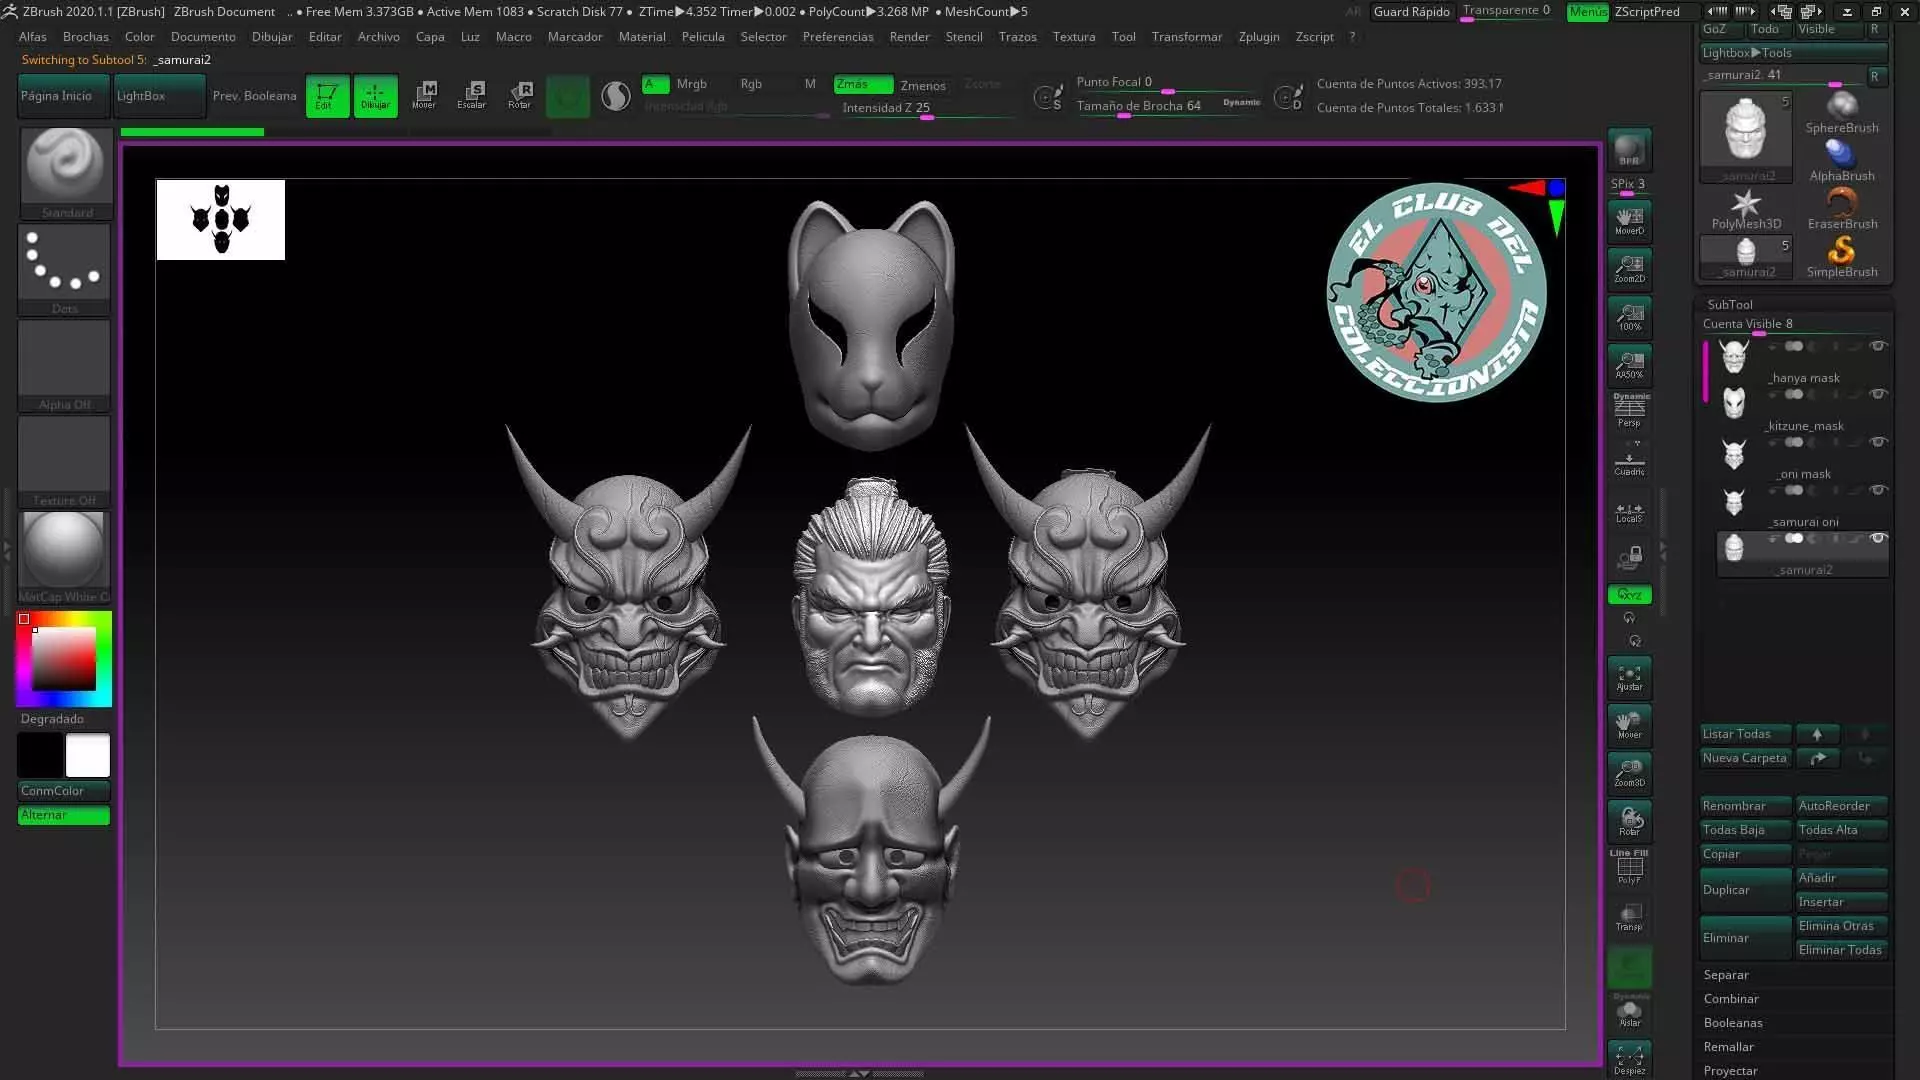Hide the _oni mask subtool eye
Viewport: 1920px width, 1080px height.
tap(1878, 442)
